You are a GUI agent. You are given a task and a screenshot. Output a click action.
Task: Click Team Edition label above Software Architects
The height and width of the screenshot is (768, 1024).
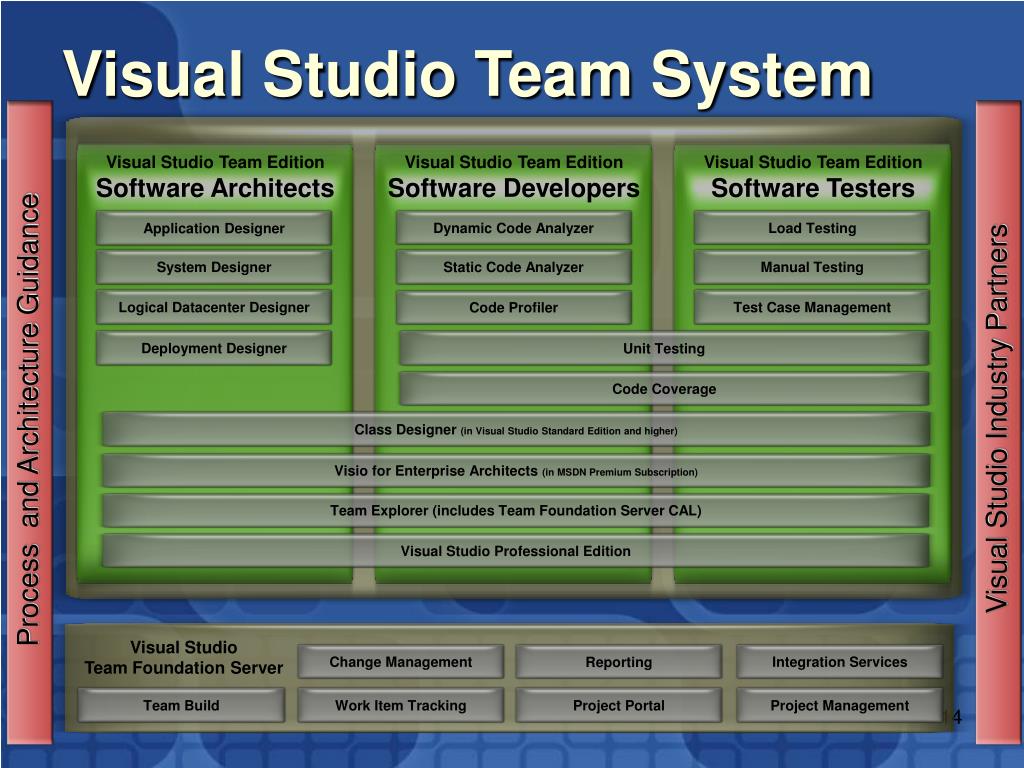click(215, 162)
